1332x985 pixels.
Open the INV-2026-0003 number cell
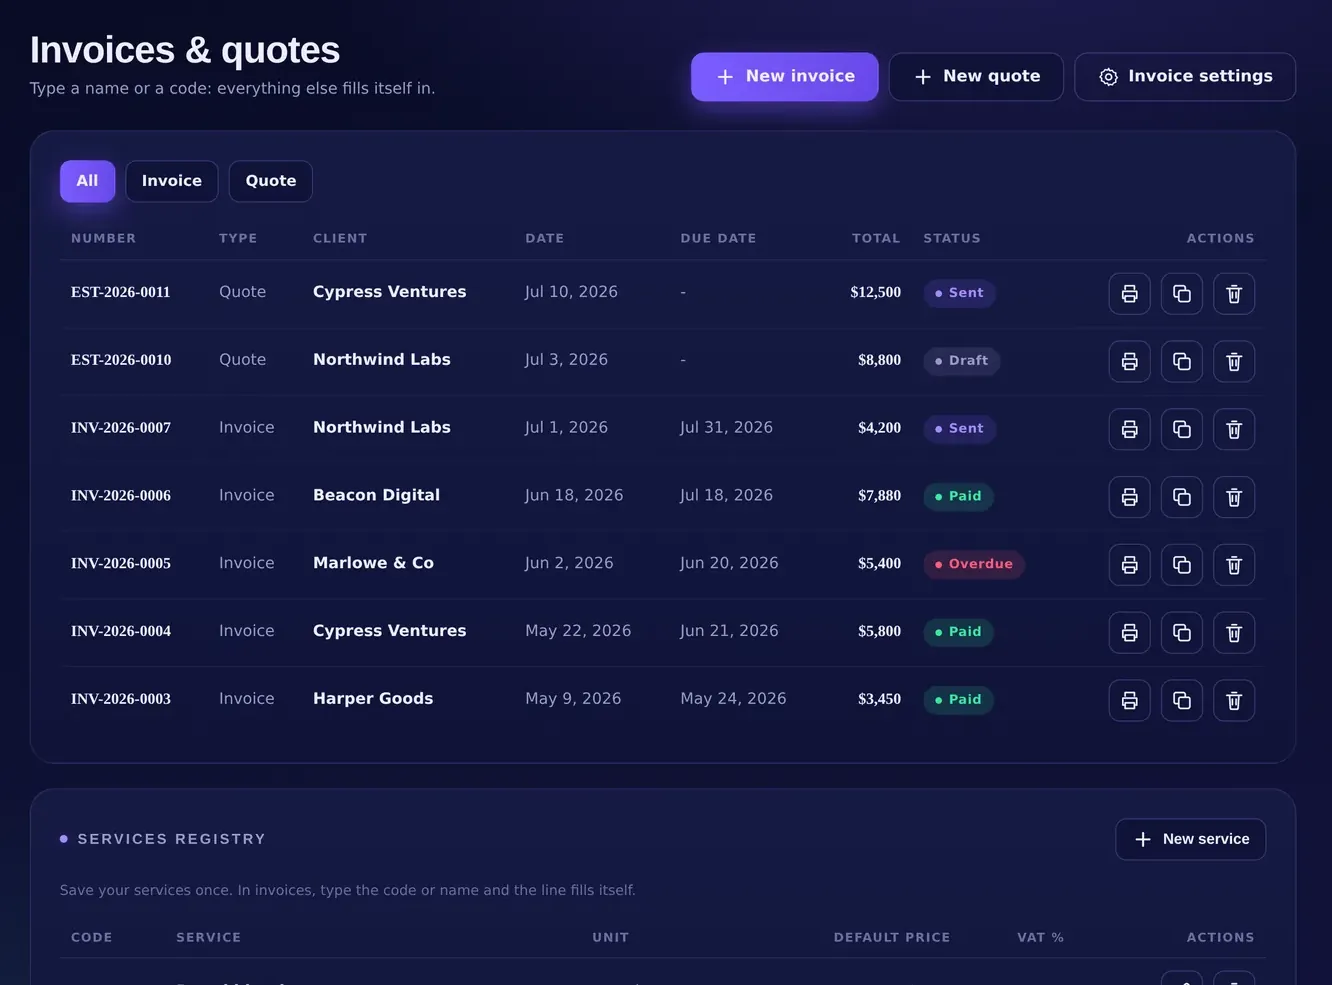tap(121, 699)
